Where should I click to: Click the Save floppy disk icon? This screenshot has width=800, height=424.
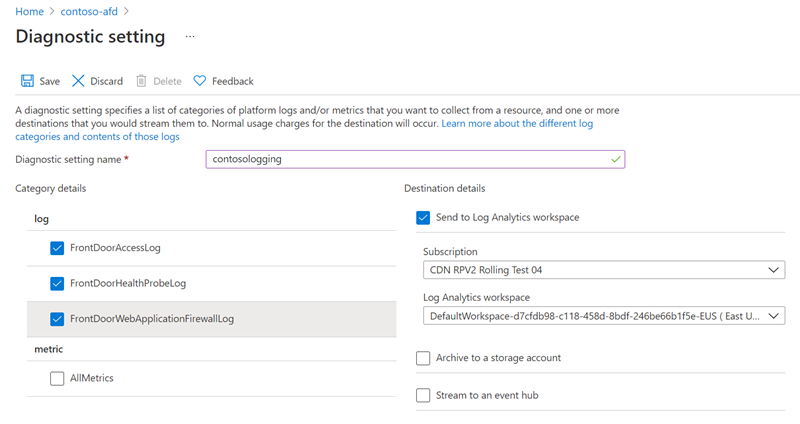pos(27,81)
